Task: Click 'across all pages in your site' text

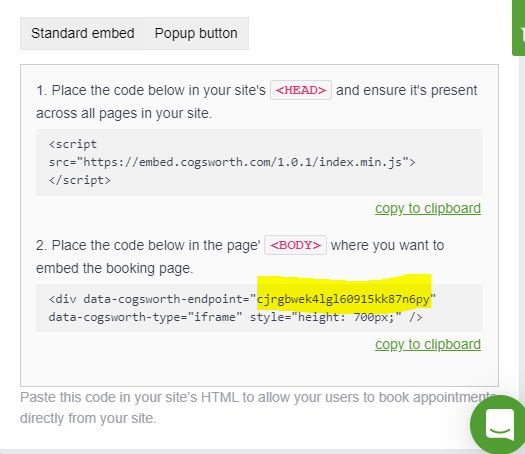Action: pos(124,114)
